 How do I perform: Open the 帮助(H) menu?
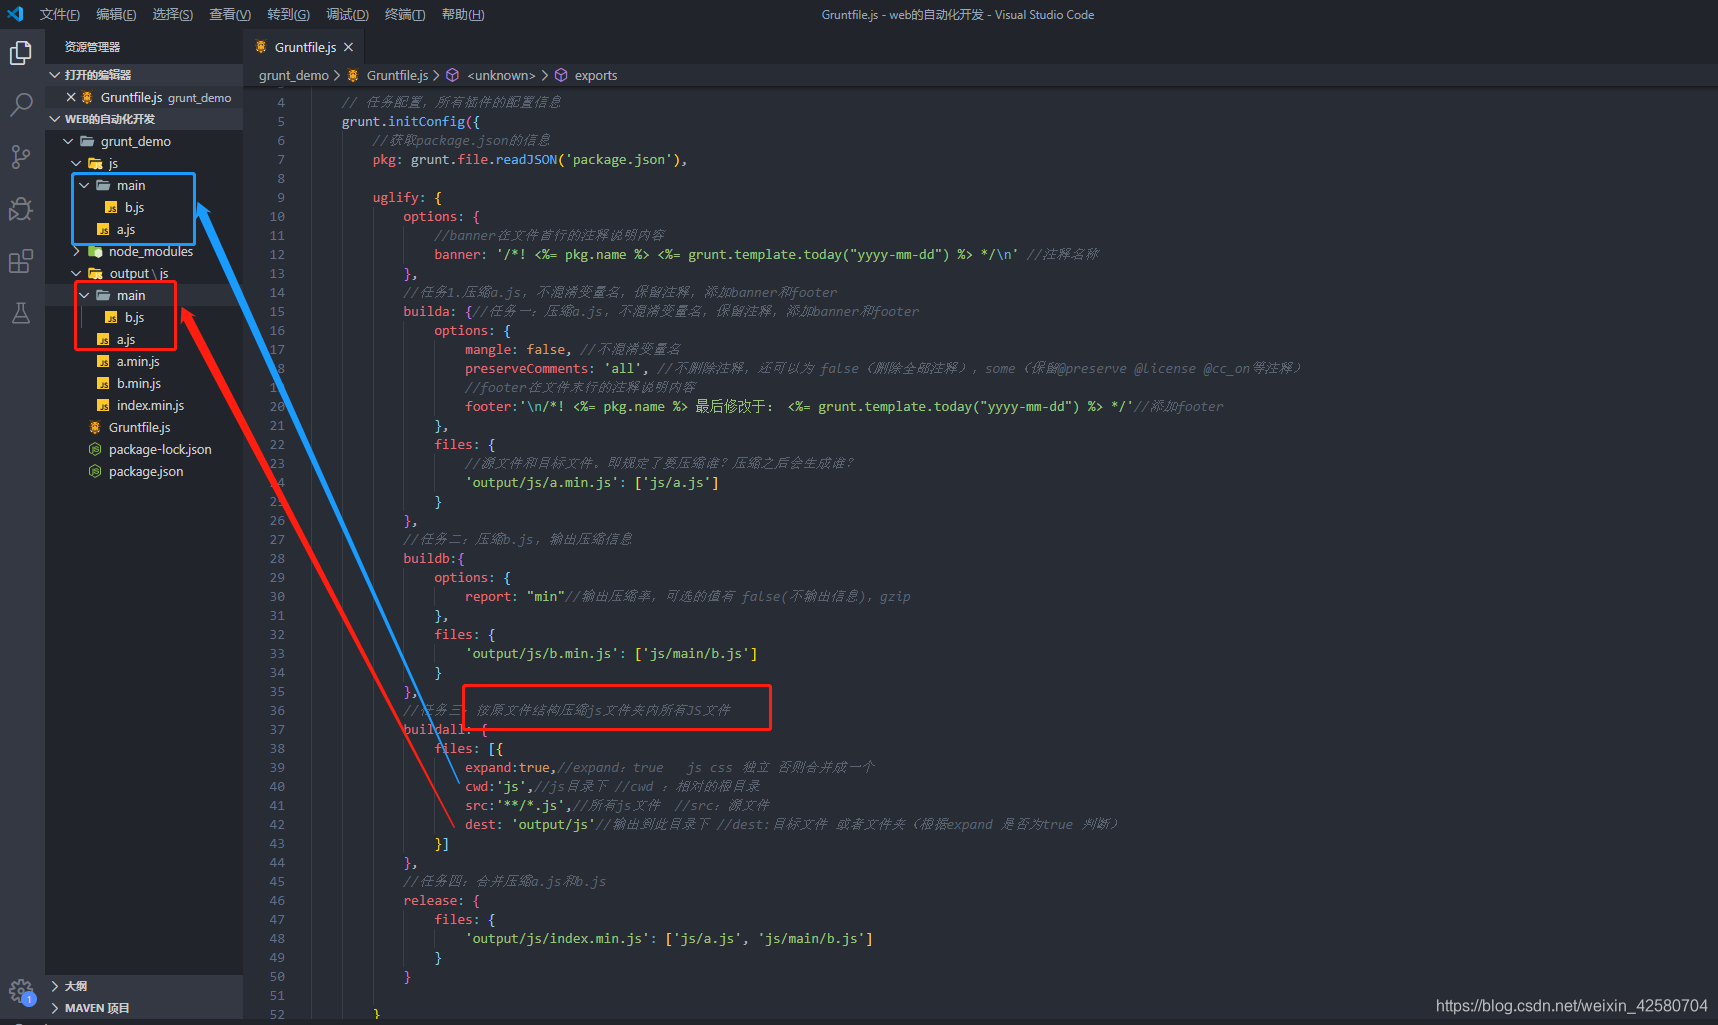click(x=463, y=14)
